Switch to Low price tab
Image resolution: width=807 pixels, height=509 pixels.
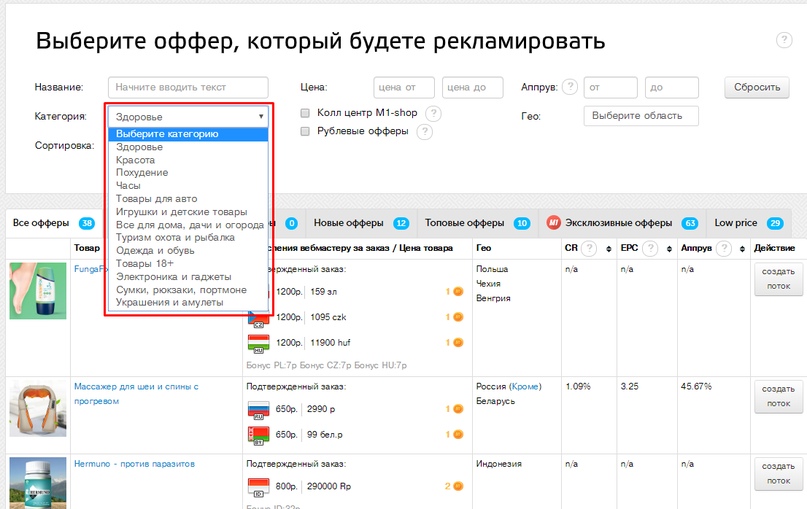click(x=749, y=223)
